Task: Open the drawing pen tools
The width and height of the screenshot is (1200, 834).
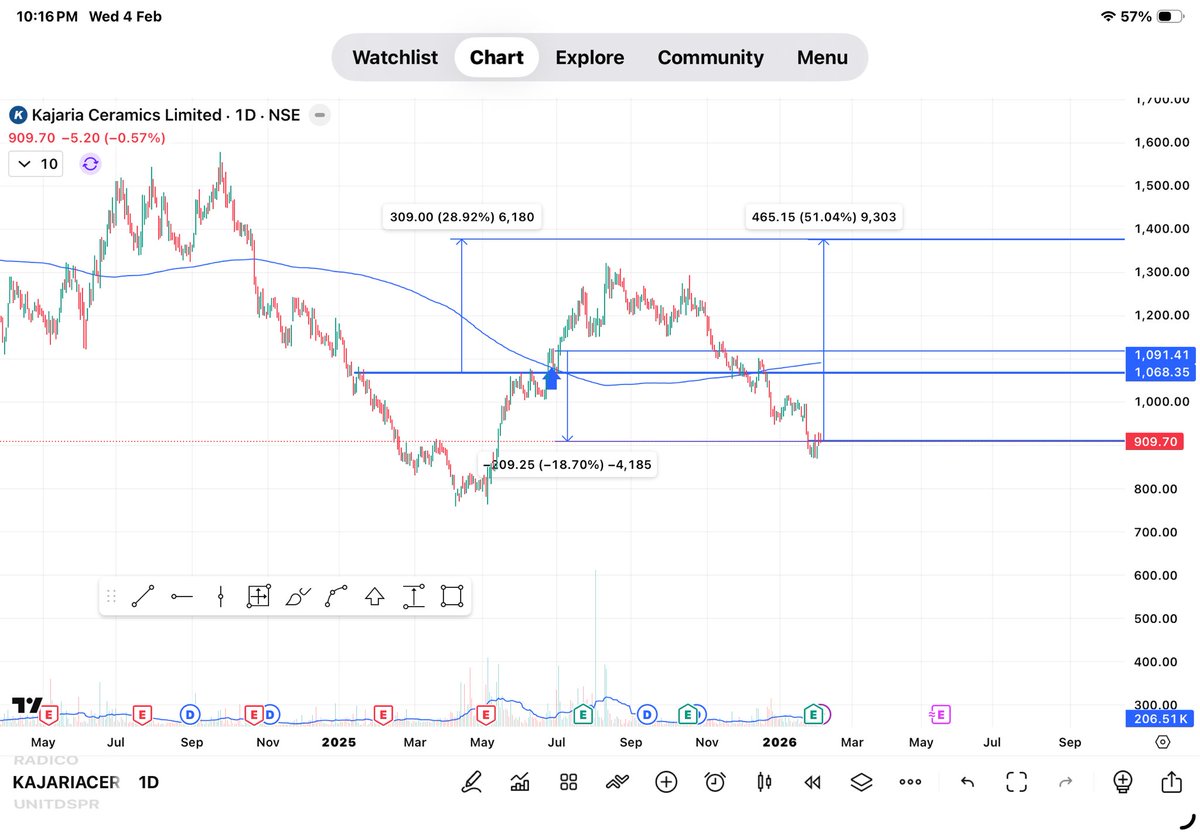Action: pos(471,782)
